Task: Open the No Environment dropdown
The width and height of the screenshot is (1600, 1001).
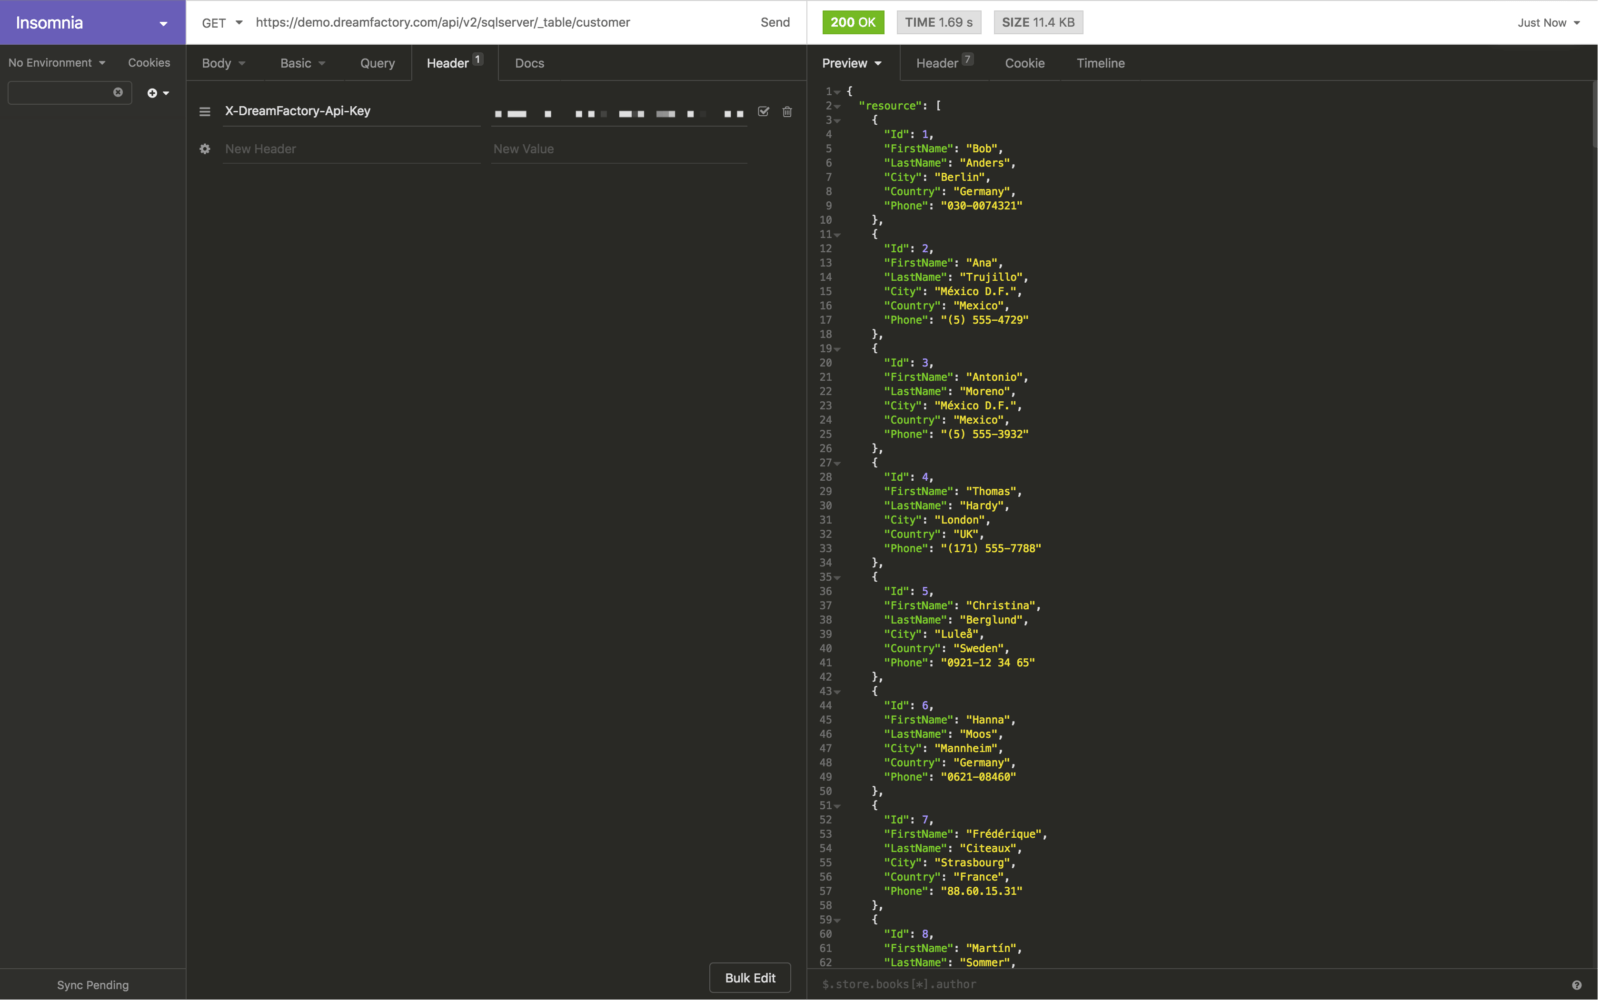Action: (57, 62)
